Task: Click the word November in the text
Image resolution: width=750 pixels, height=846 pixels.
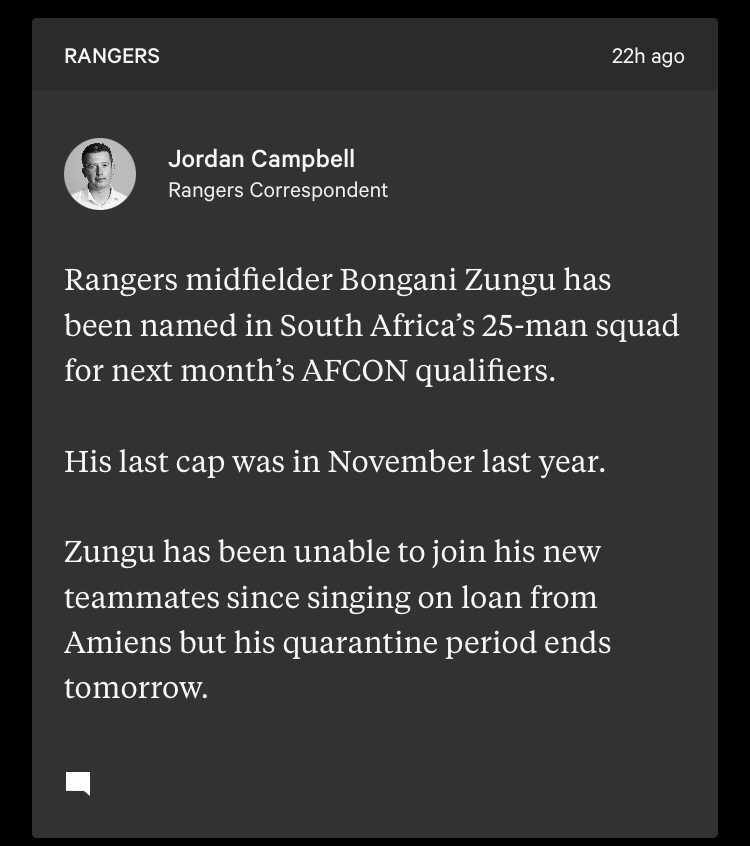Action: pyautogui.click(x=400, y=462)
